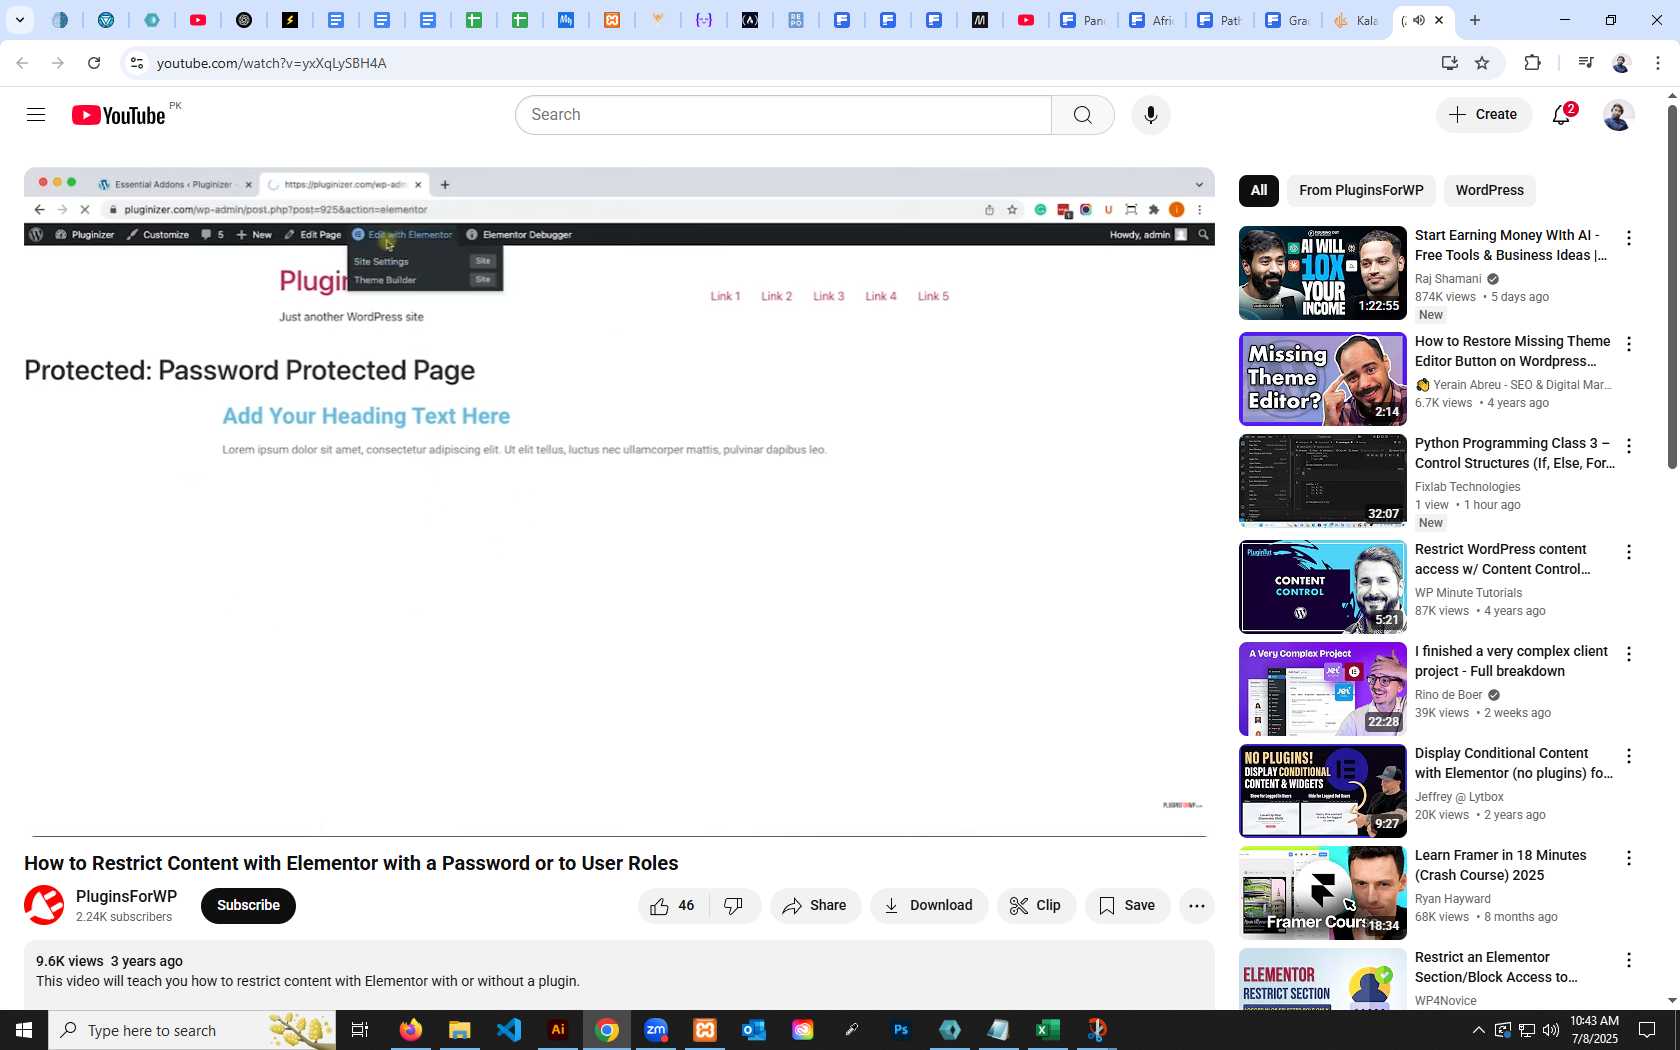Open Visual Studio Code from taskbar
This screenshot has height=1050, width=1680.
509,1030
